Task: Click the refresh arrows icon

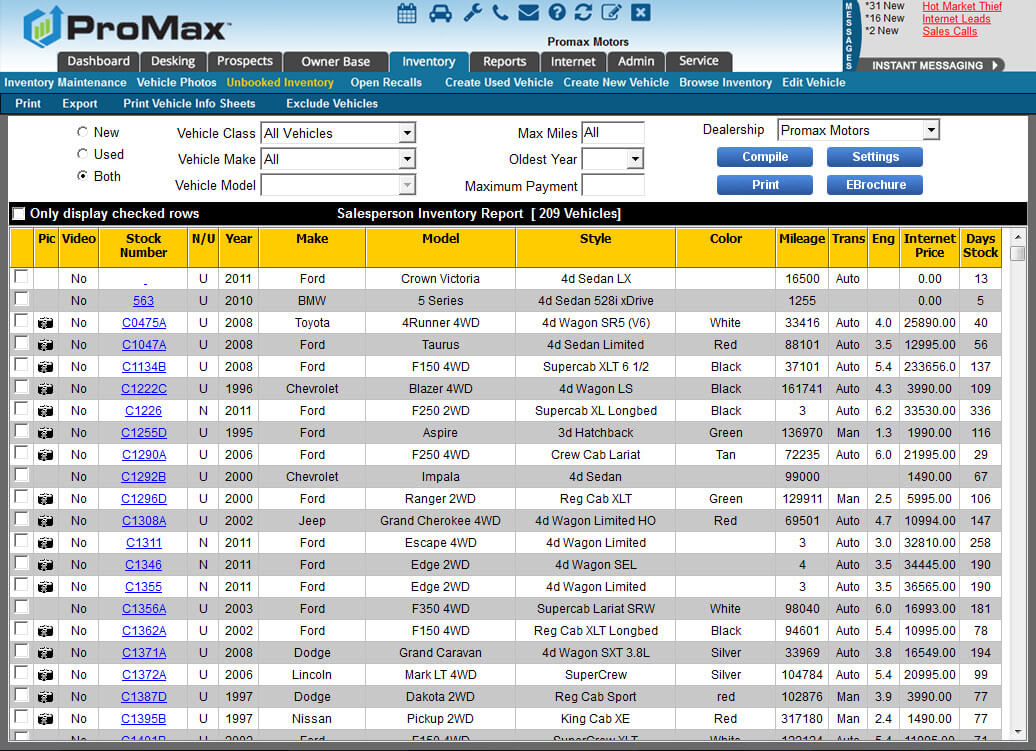Action: click(x=583, y=13)
